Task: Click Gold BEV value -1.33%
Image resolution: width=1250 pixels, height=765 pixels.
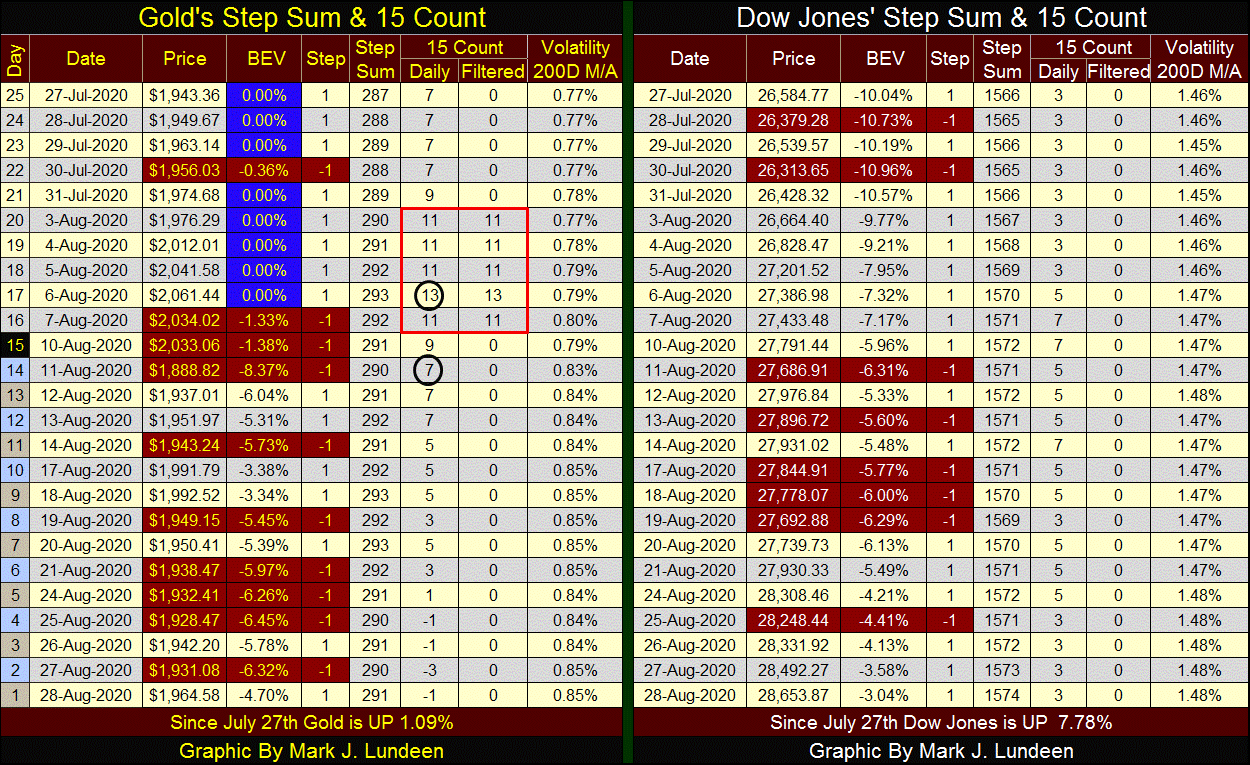Action: [x=265, y=321]
